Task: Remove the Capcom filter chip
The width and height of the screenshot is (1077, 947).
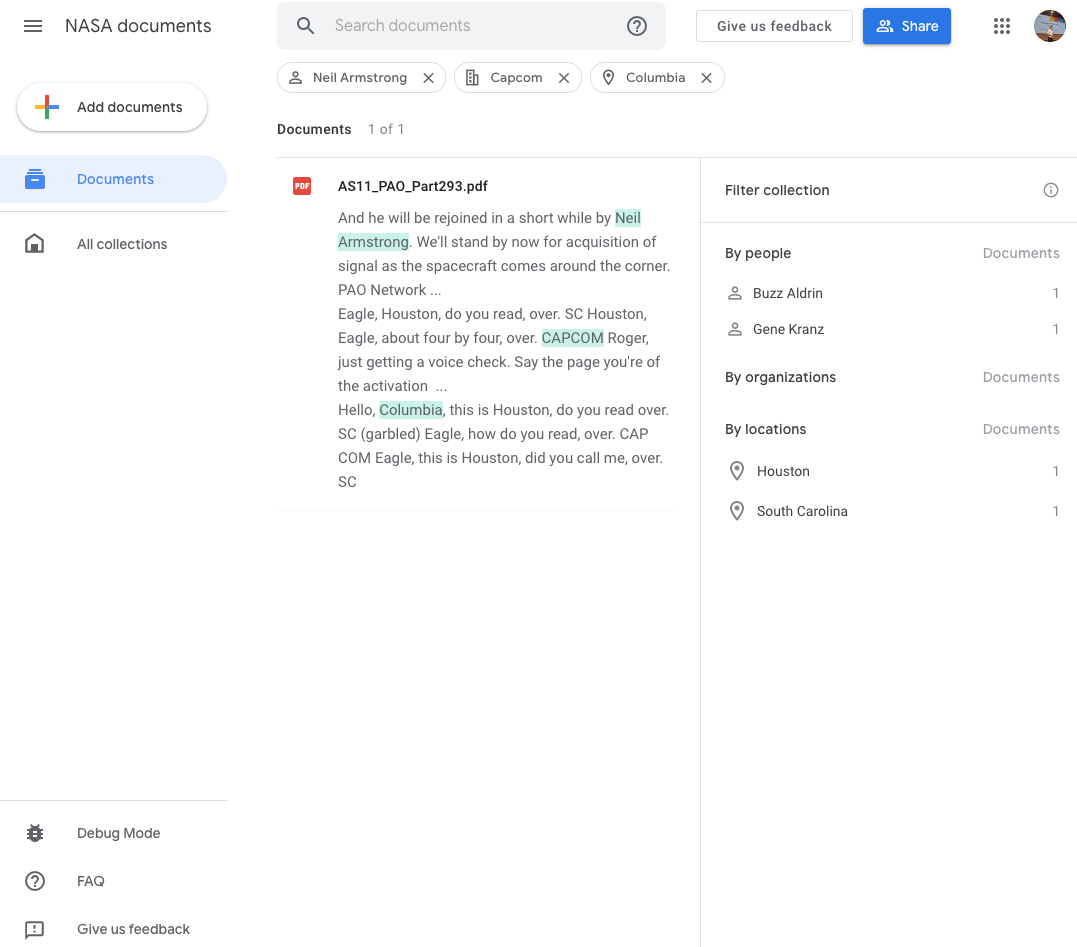Action: (x=564, y=78)
